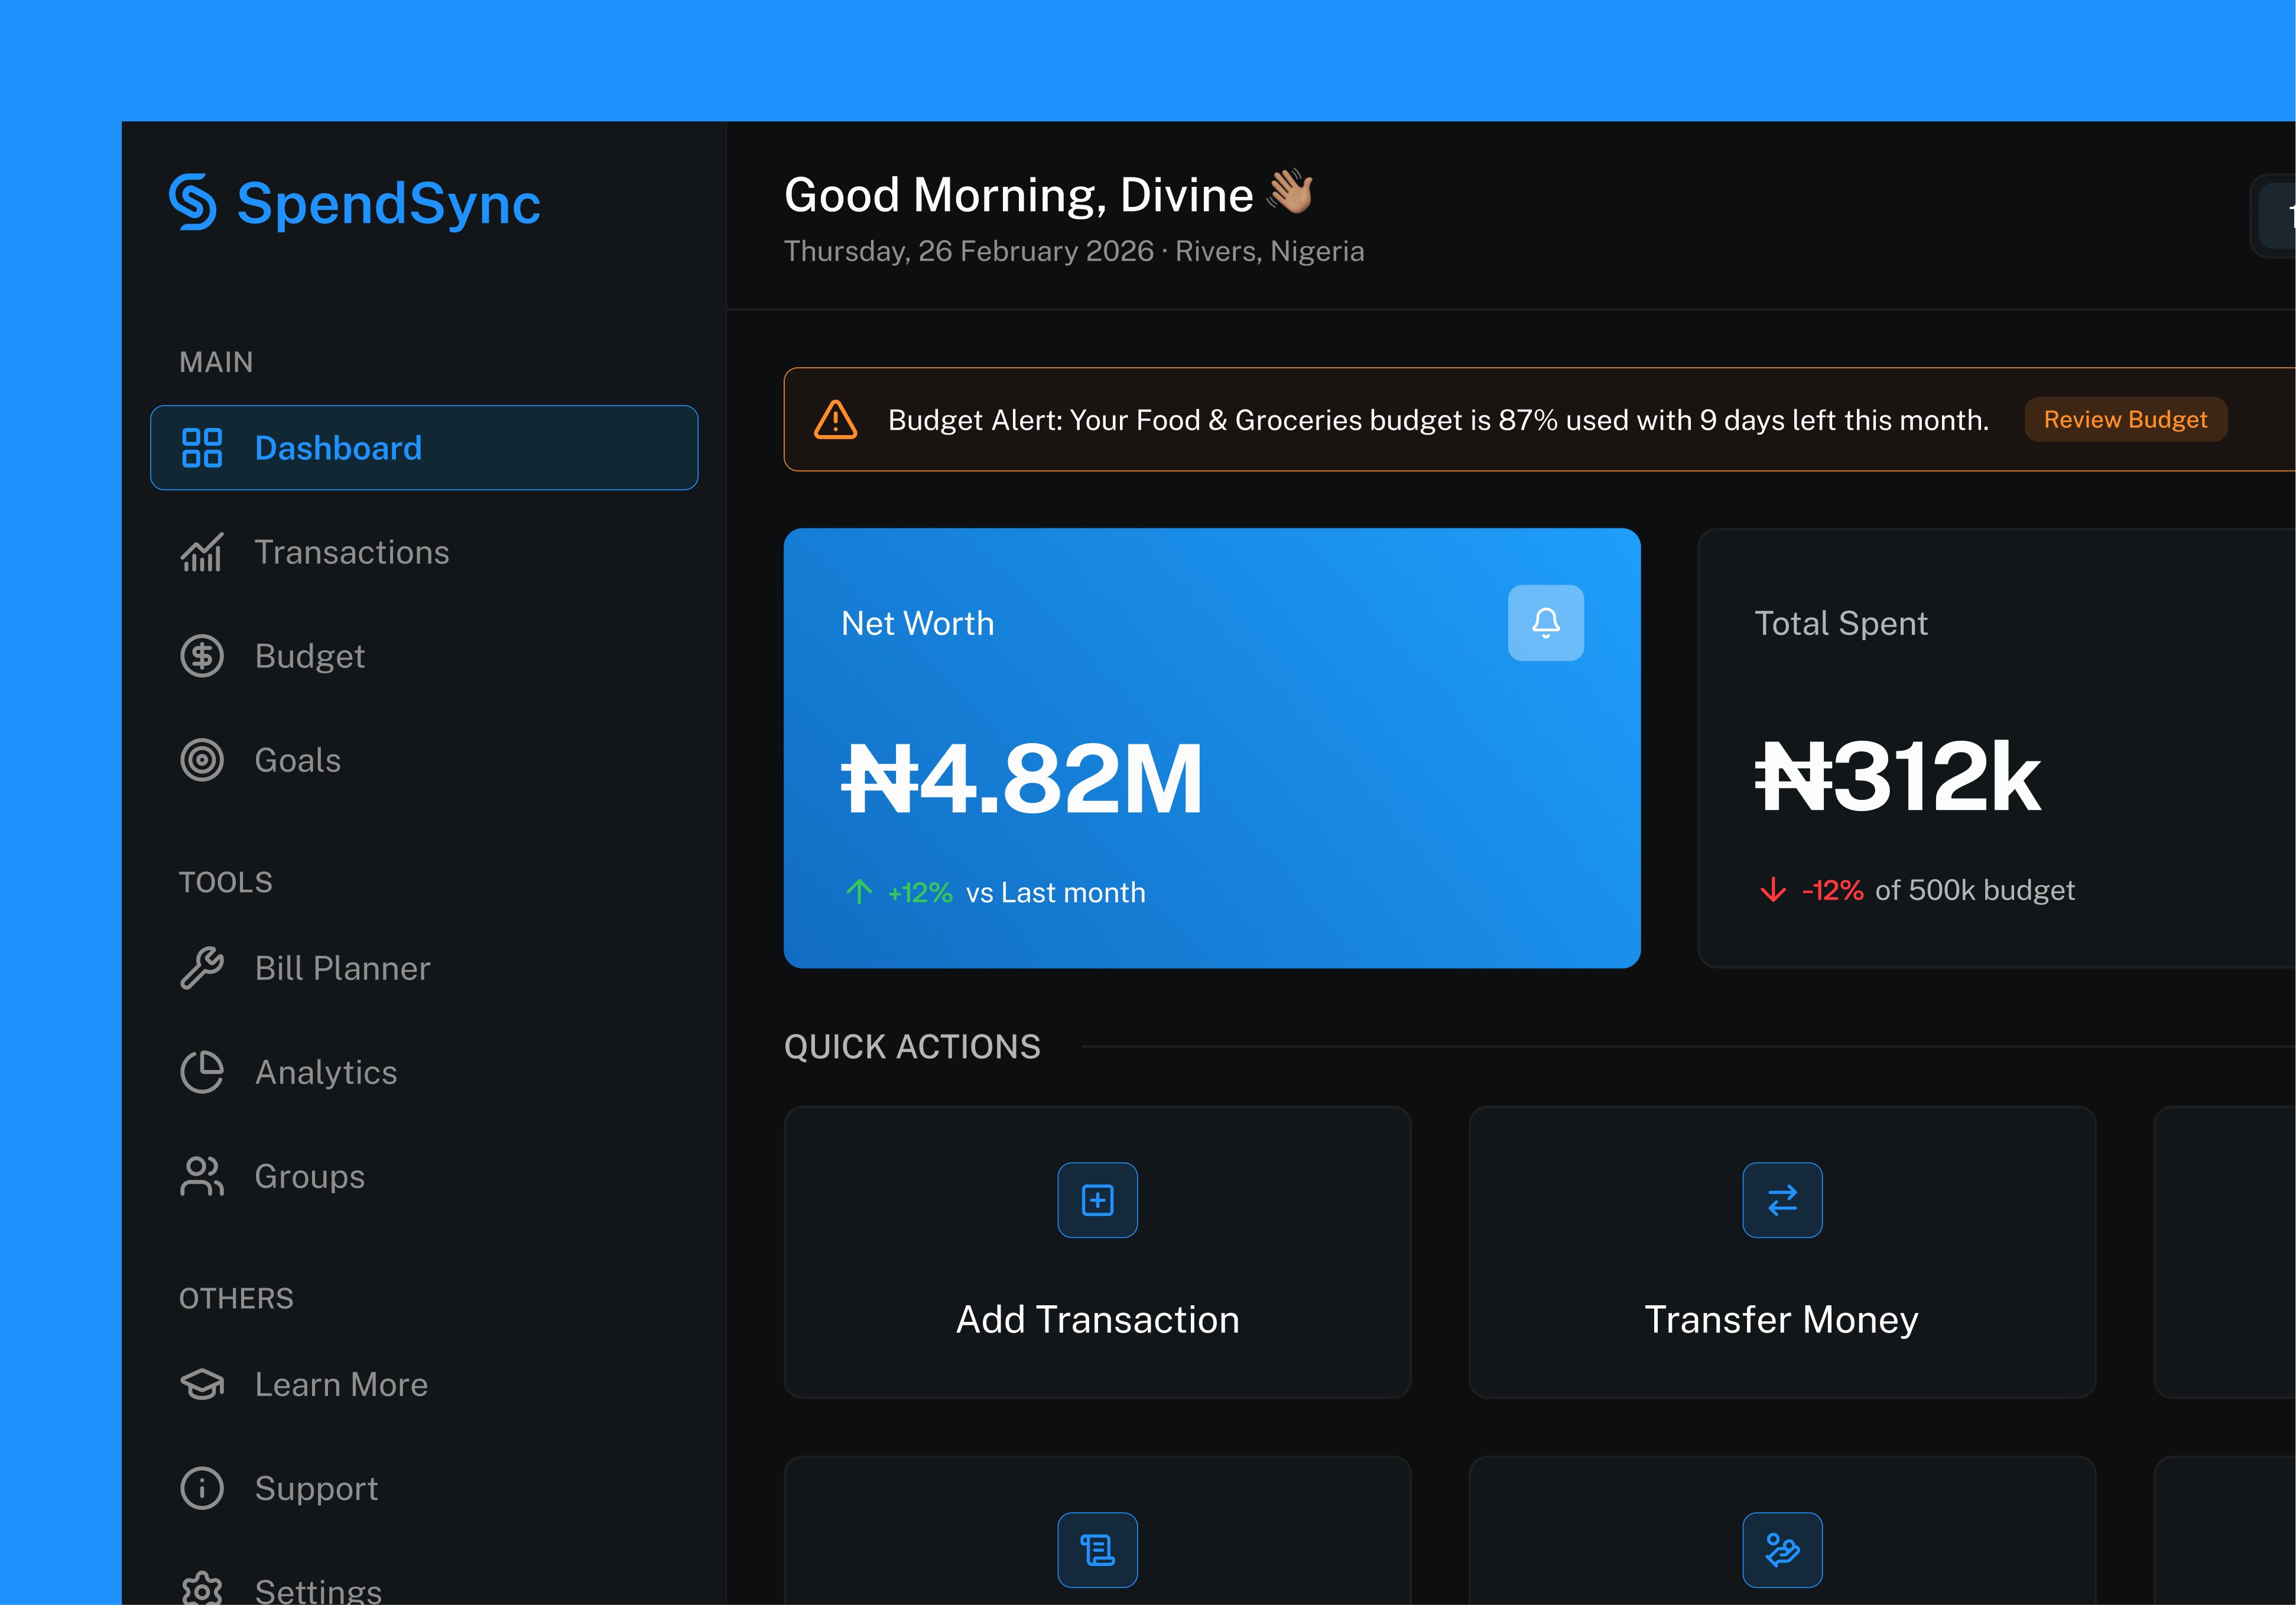Click the SpendSync logo icon
This screenshot has width=2296, height=1605.
point(193,202)
